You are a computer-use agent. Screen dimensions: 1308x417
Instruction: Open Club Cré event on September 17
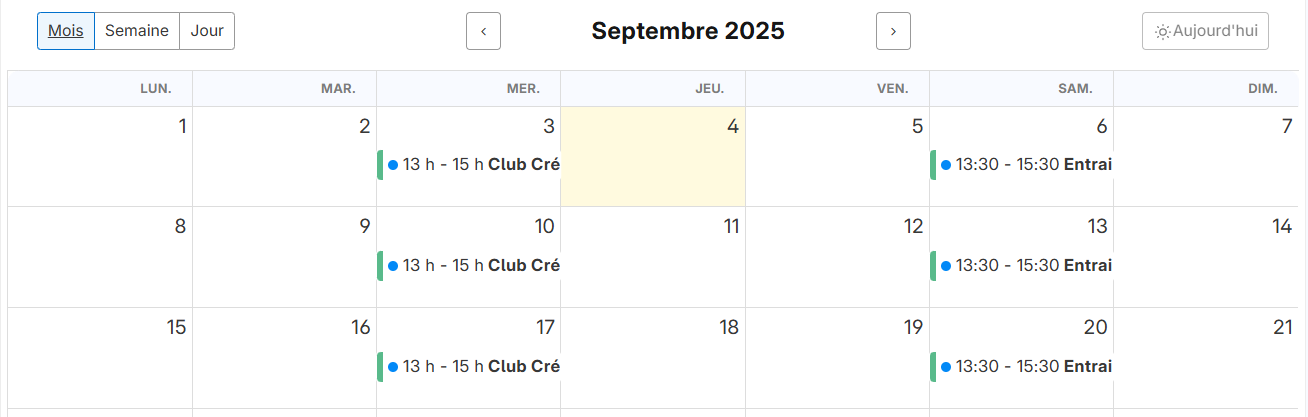tap(474, 367)
